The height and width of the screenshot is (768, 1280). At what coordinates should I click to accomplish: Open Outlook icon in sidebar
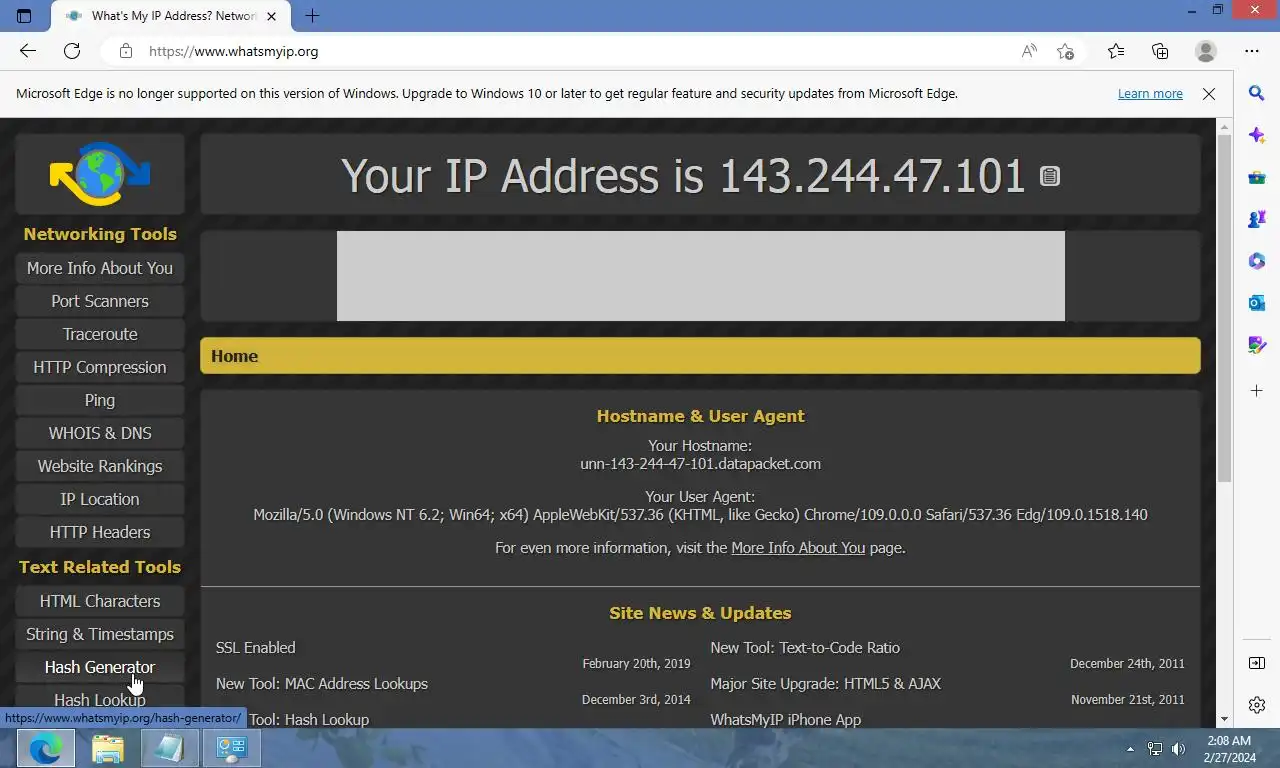(1257, 302)
